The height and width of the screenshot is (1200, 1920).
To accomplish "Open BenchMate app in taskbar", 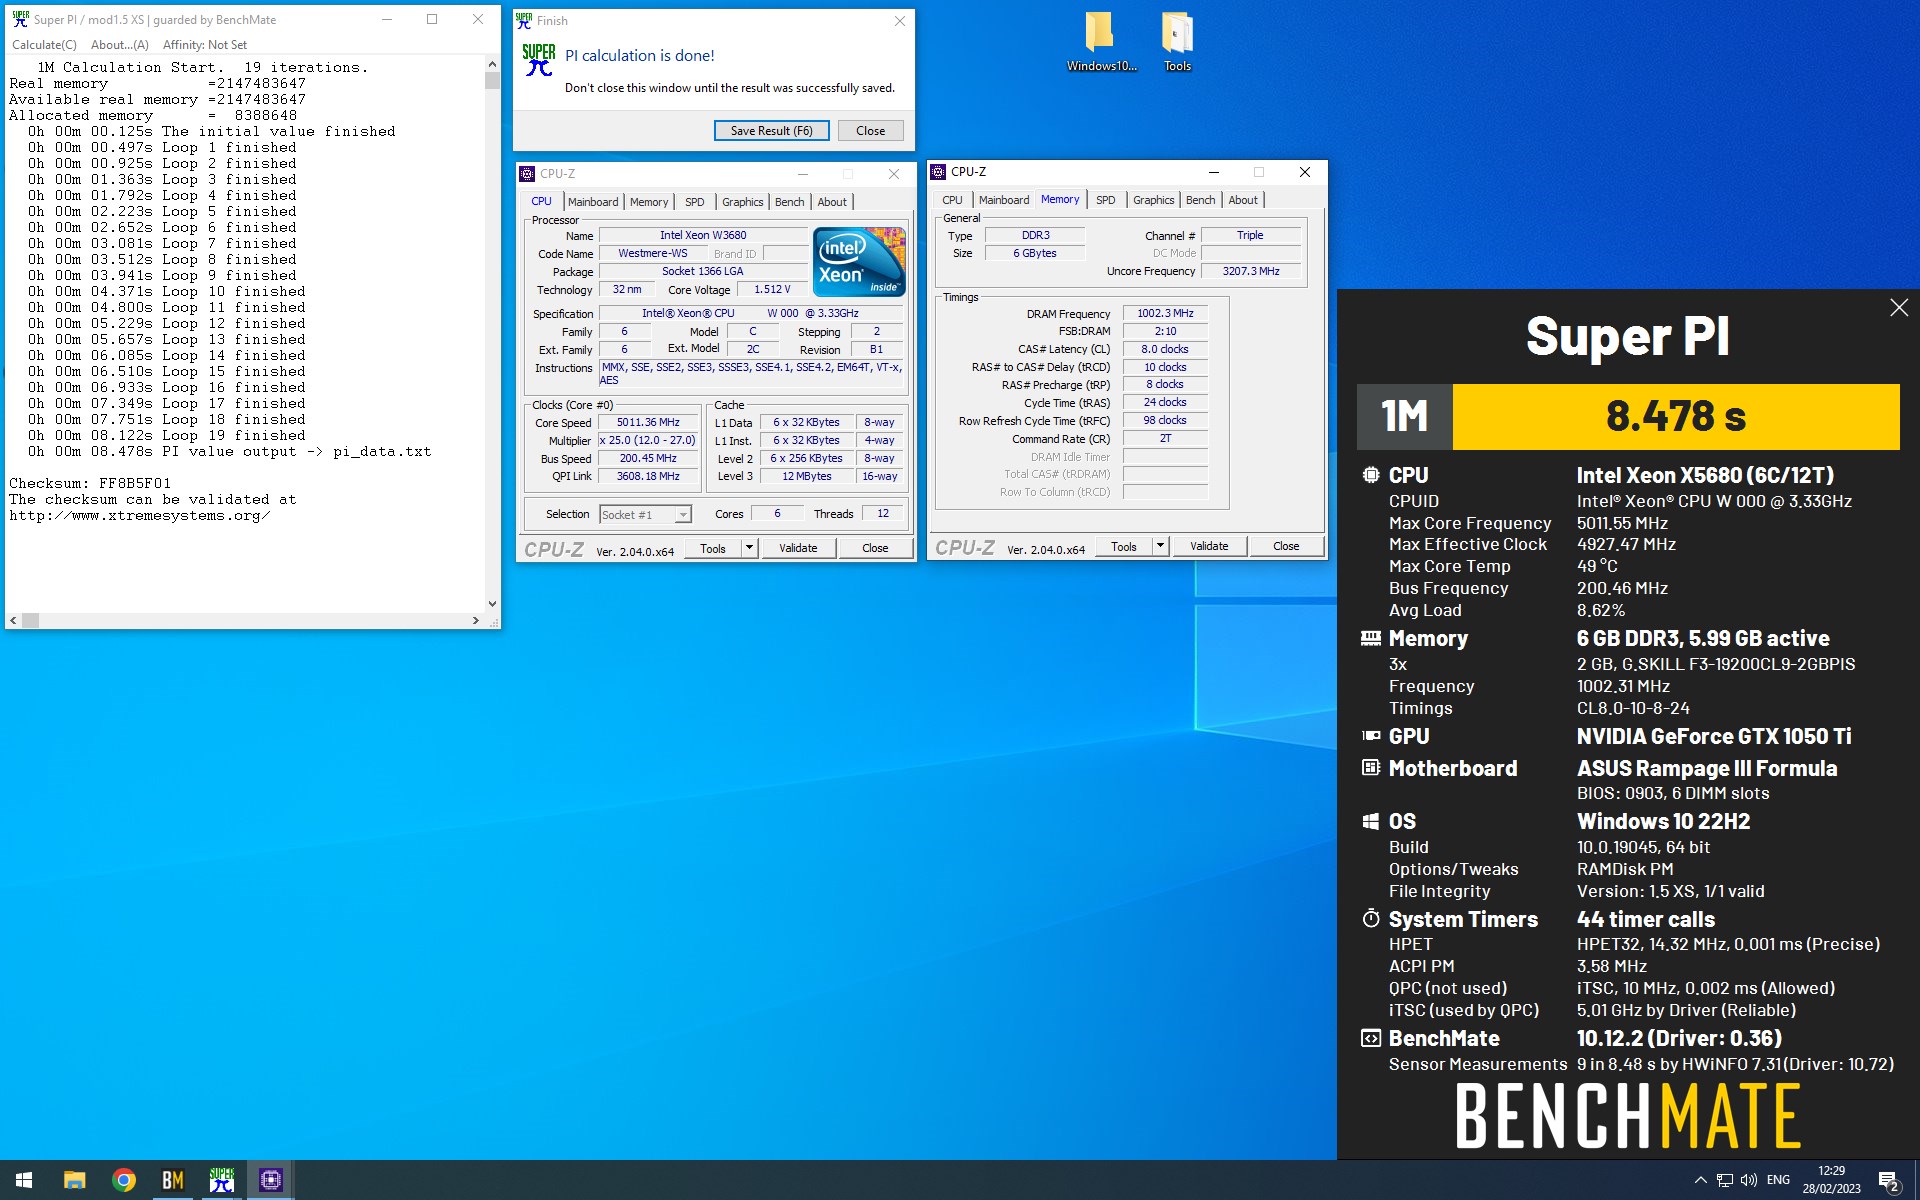I will (172, 1180).
